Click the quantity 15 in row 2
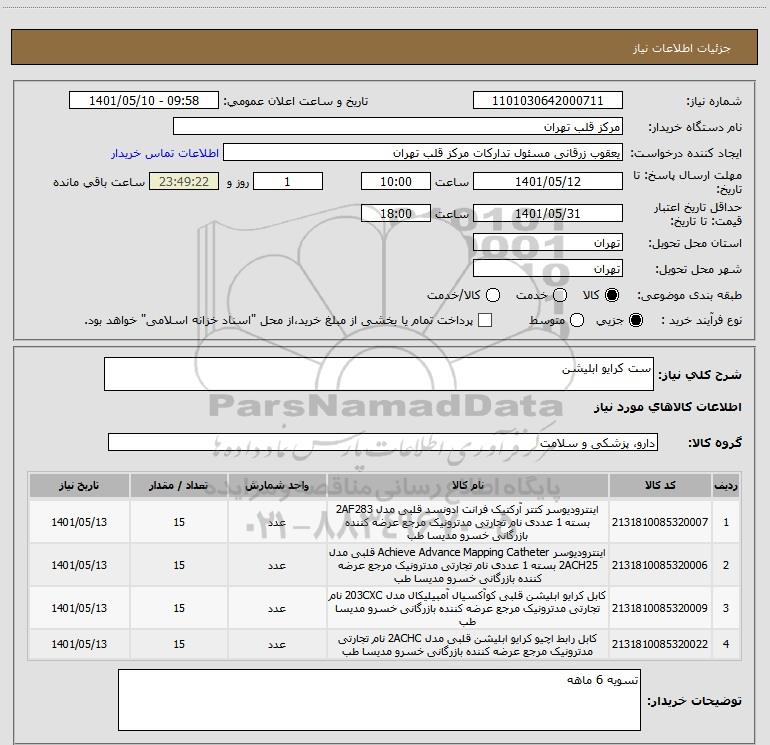This screenshot has width=770, height=745. [179, 565]
